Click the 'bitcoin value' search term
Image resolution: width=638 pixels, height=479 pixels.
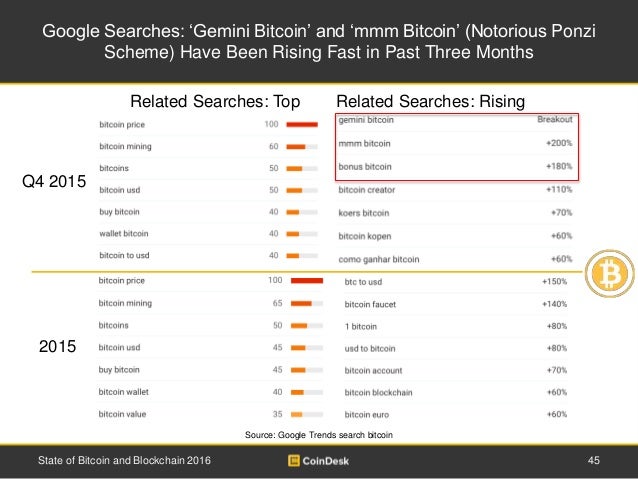pos(123,413)
